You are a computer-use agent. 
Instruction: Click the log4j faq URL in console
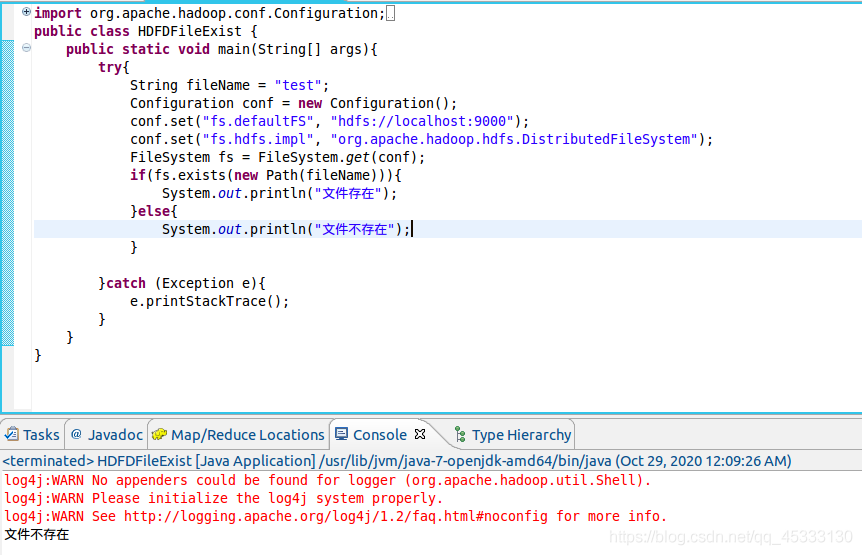335,516
